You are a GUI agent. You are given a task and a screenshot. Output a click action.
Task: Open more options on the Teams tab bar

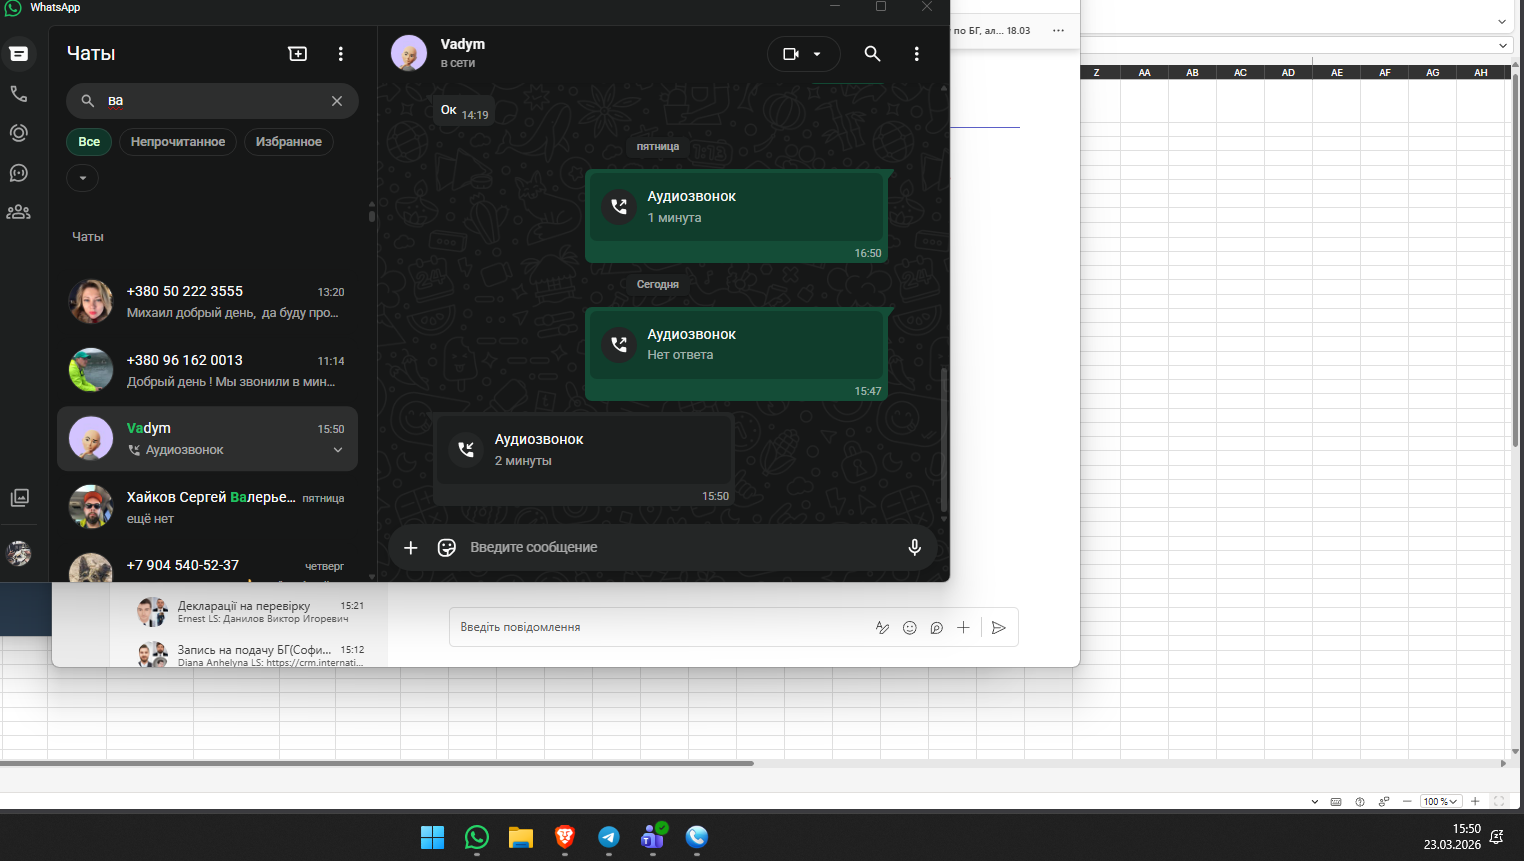coord(1058,31)
